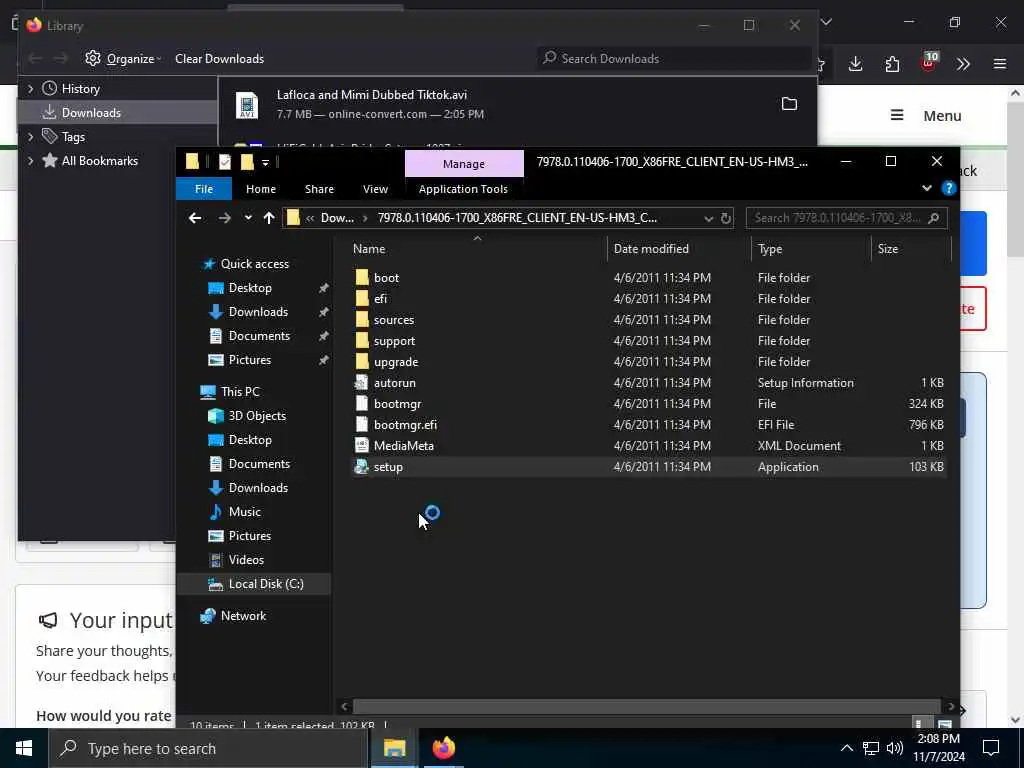Open Firefox from the taskbar
Screen dimensions: 1024x768
(443, 748)
